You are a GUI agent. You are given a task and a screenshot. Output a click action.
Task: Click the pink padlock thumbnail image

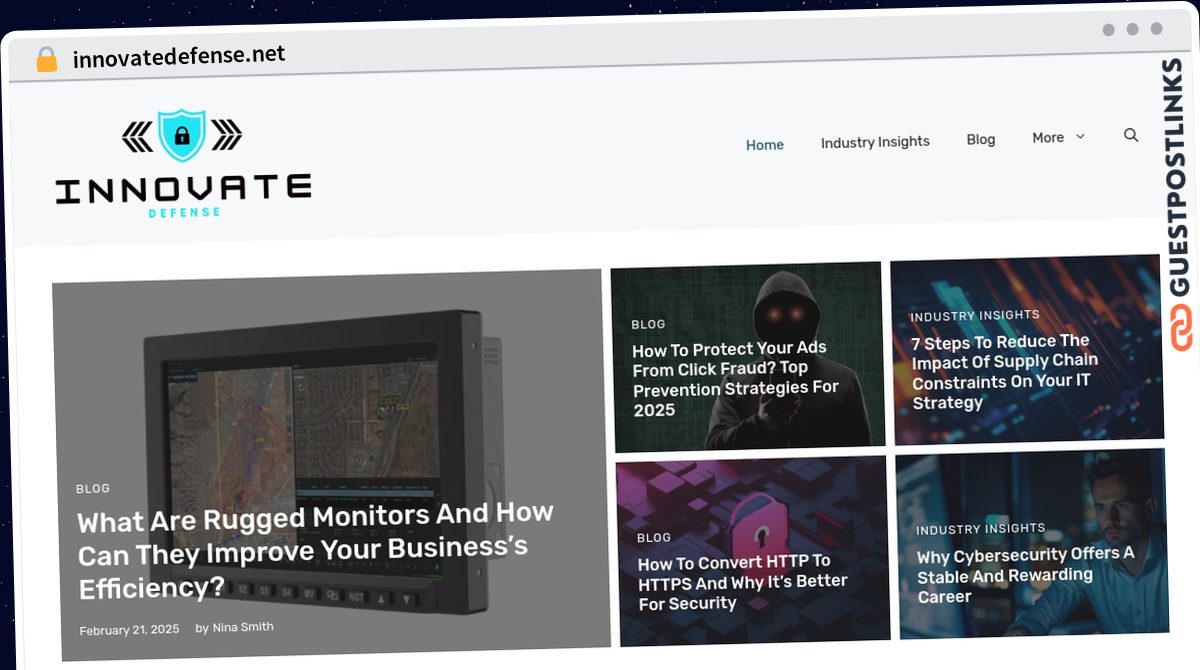coord(752,551)
